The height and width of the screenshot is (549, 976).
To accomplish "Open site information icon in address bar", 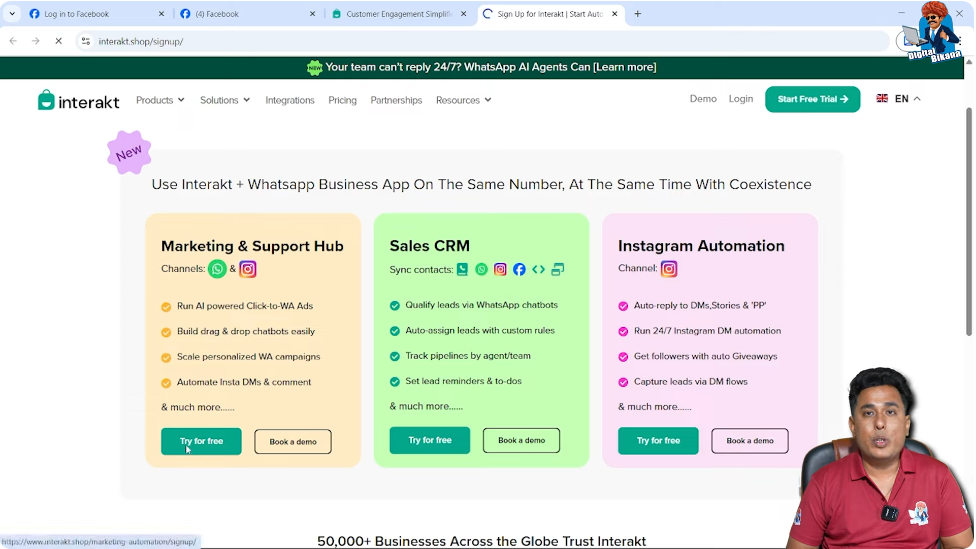I will tap(86, 41).
